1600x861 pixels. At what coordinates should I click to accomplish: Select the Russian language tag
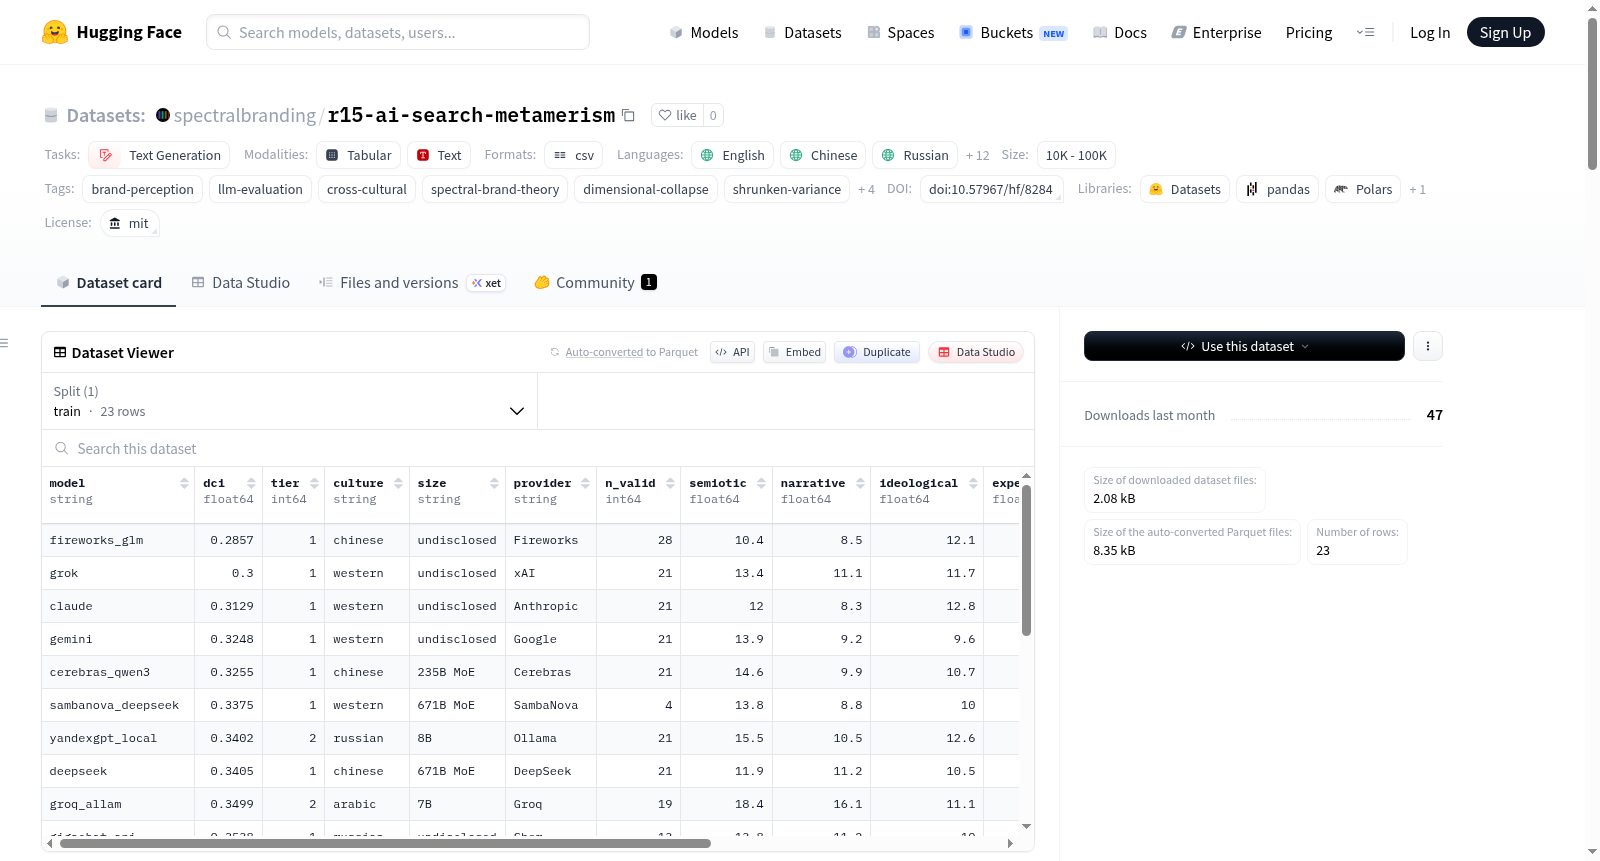pos(915,155)
